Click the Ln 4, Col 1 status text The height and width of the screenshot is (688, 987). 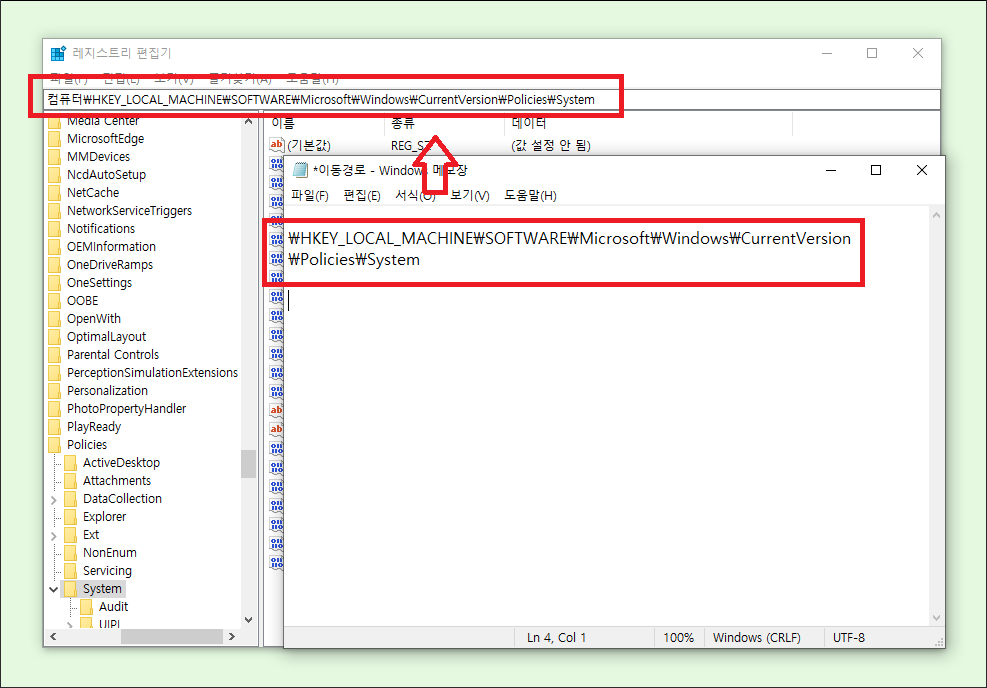tap(556, 638)
